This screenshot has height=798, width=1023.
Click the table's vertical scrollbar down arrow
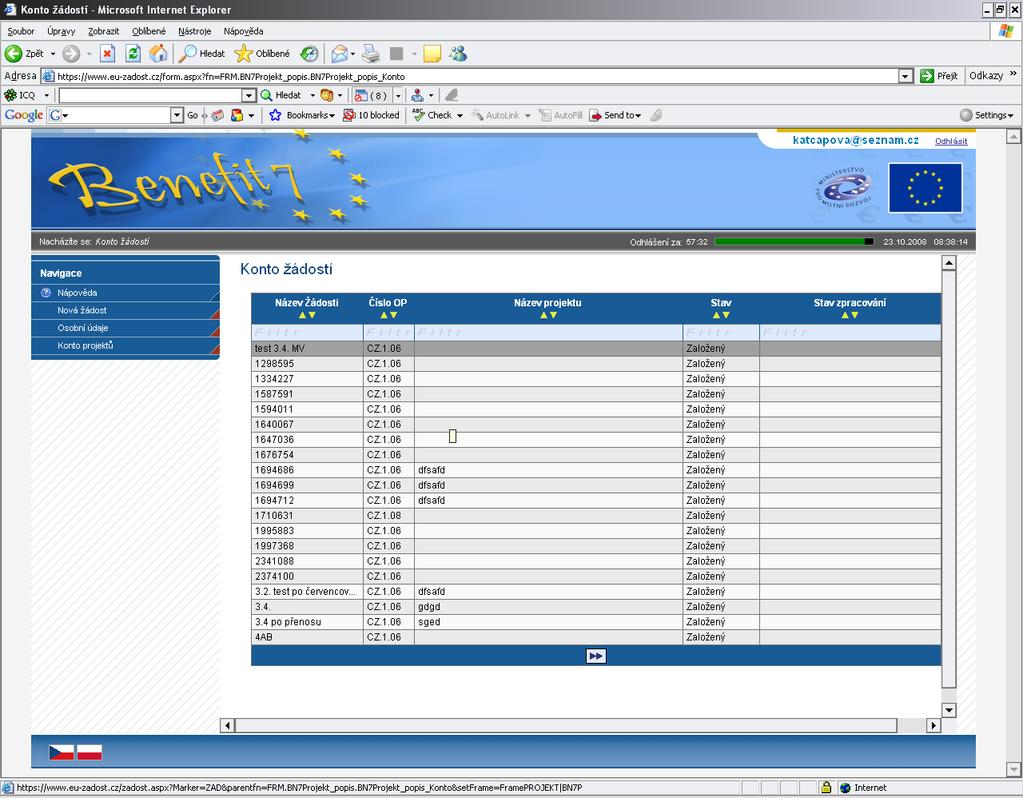click(x=949, y=710)
